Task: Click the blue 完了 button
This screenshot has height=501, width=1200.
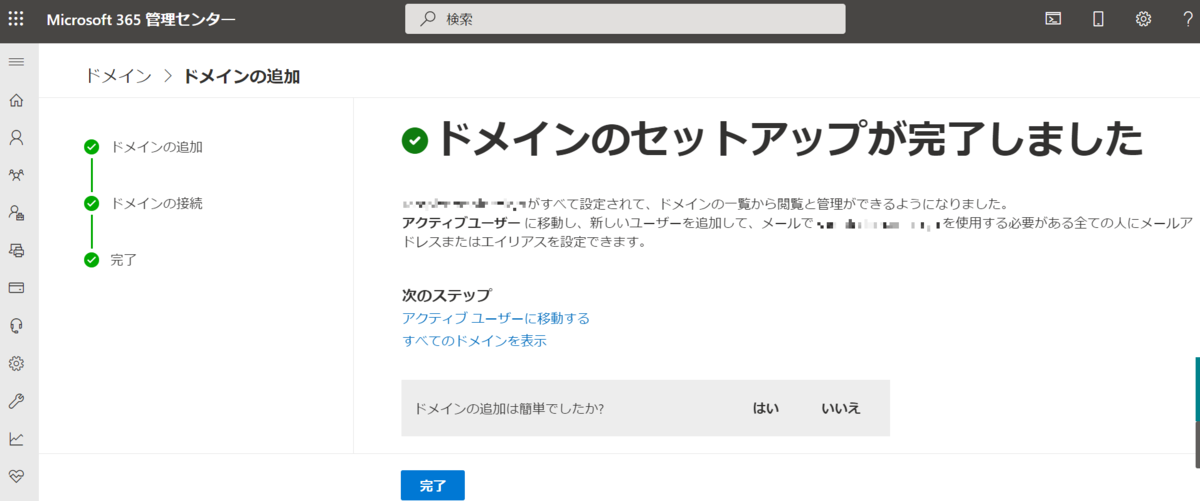Action: coord(433,485)
